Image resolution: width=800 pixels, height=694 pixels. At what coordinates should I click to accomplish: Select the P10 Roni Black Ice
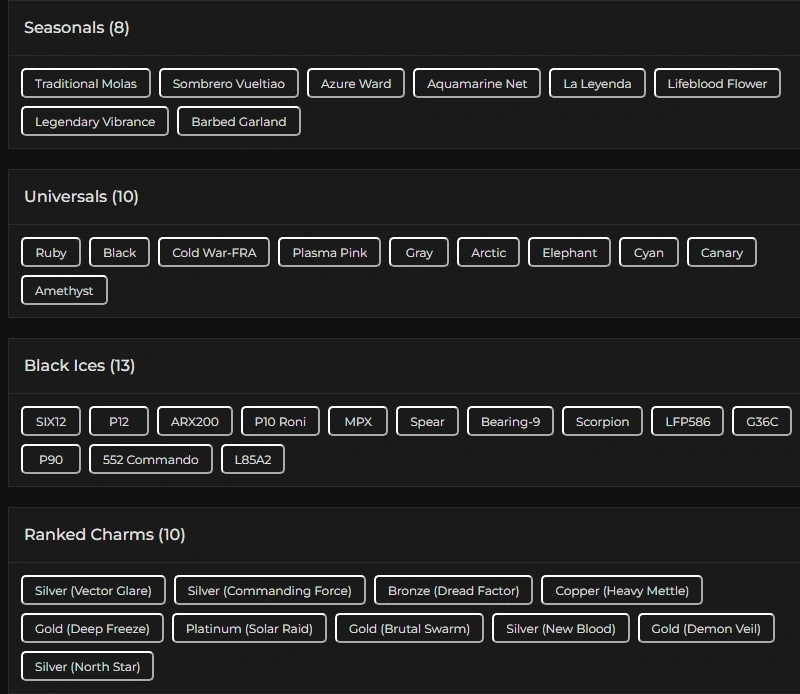280,421
